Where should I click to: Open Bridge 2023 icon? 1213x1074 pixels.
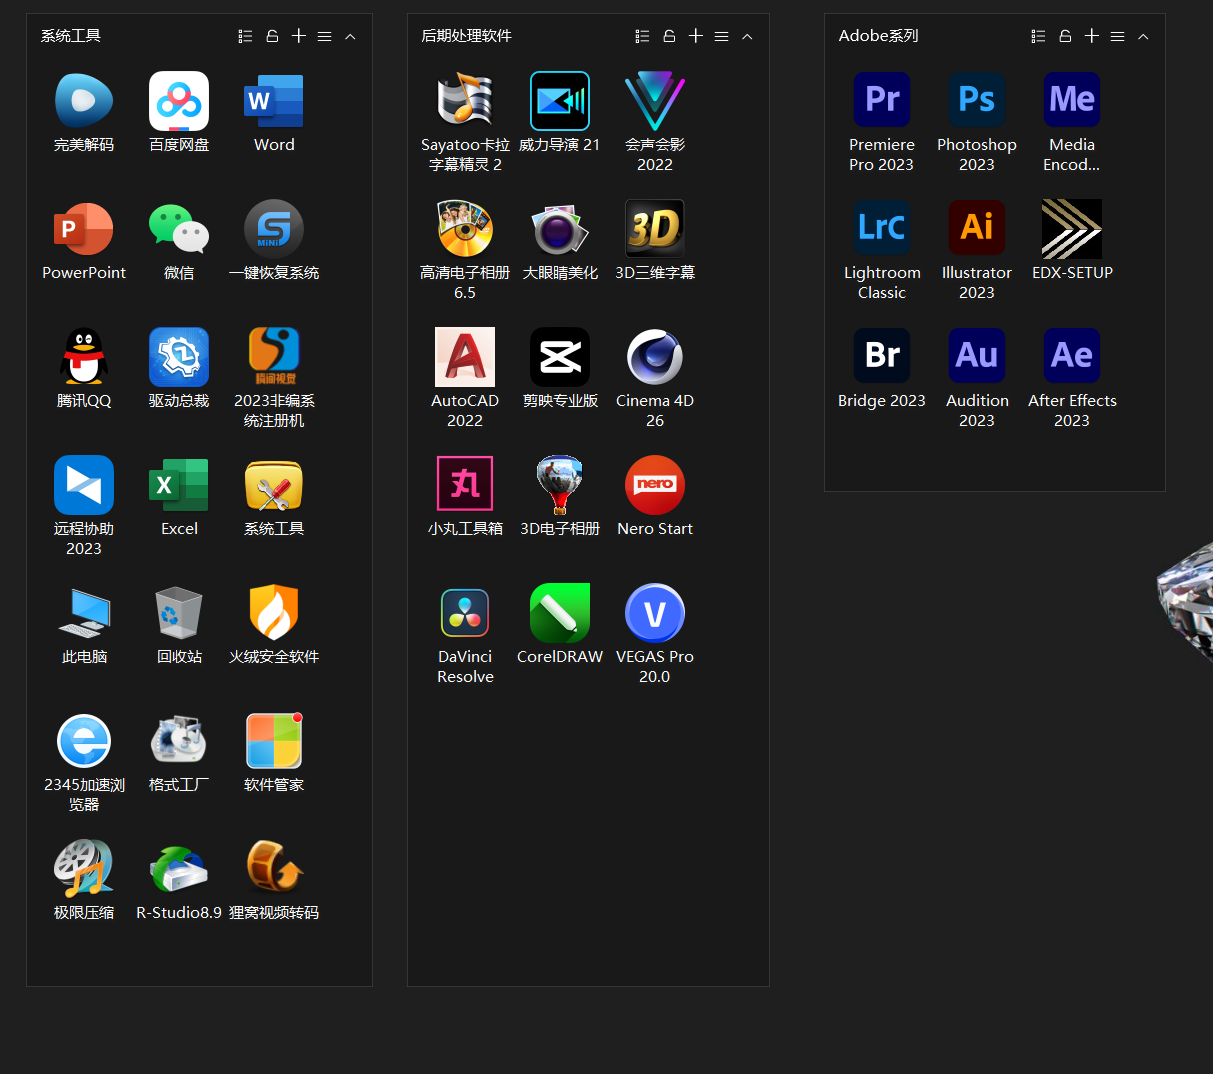click(x=882, y=357)
